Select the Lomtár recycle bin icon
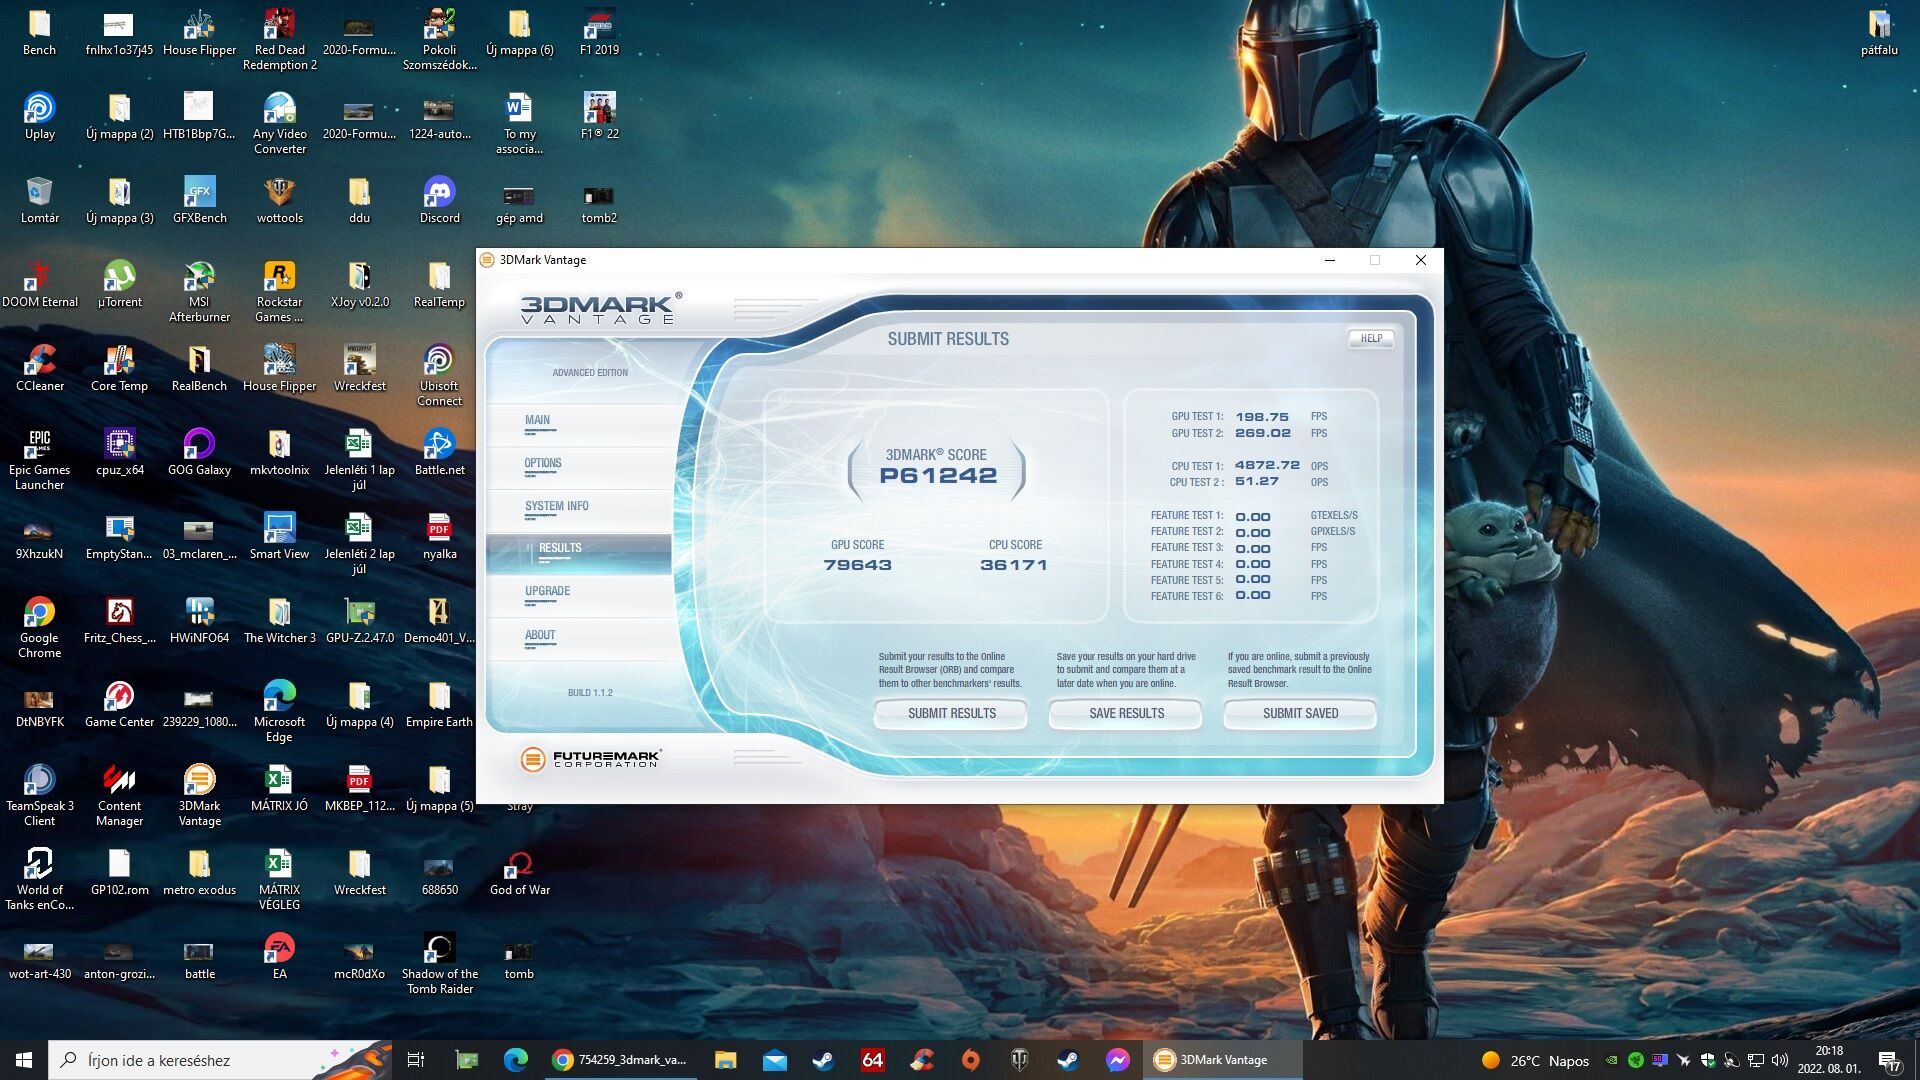Viewport: 1920px width, 1080px height. pyautogui.click(x=39, y=201)
